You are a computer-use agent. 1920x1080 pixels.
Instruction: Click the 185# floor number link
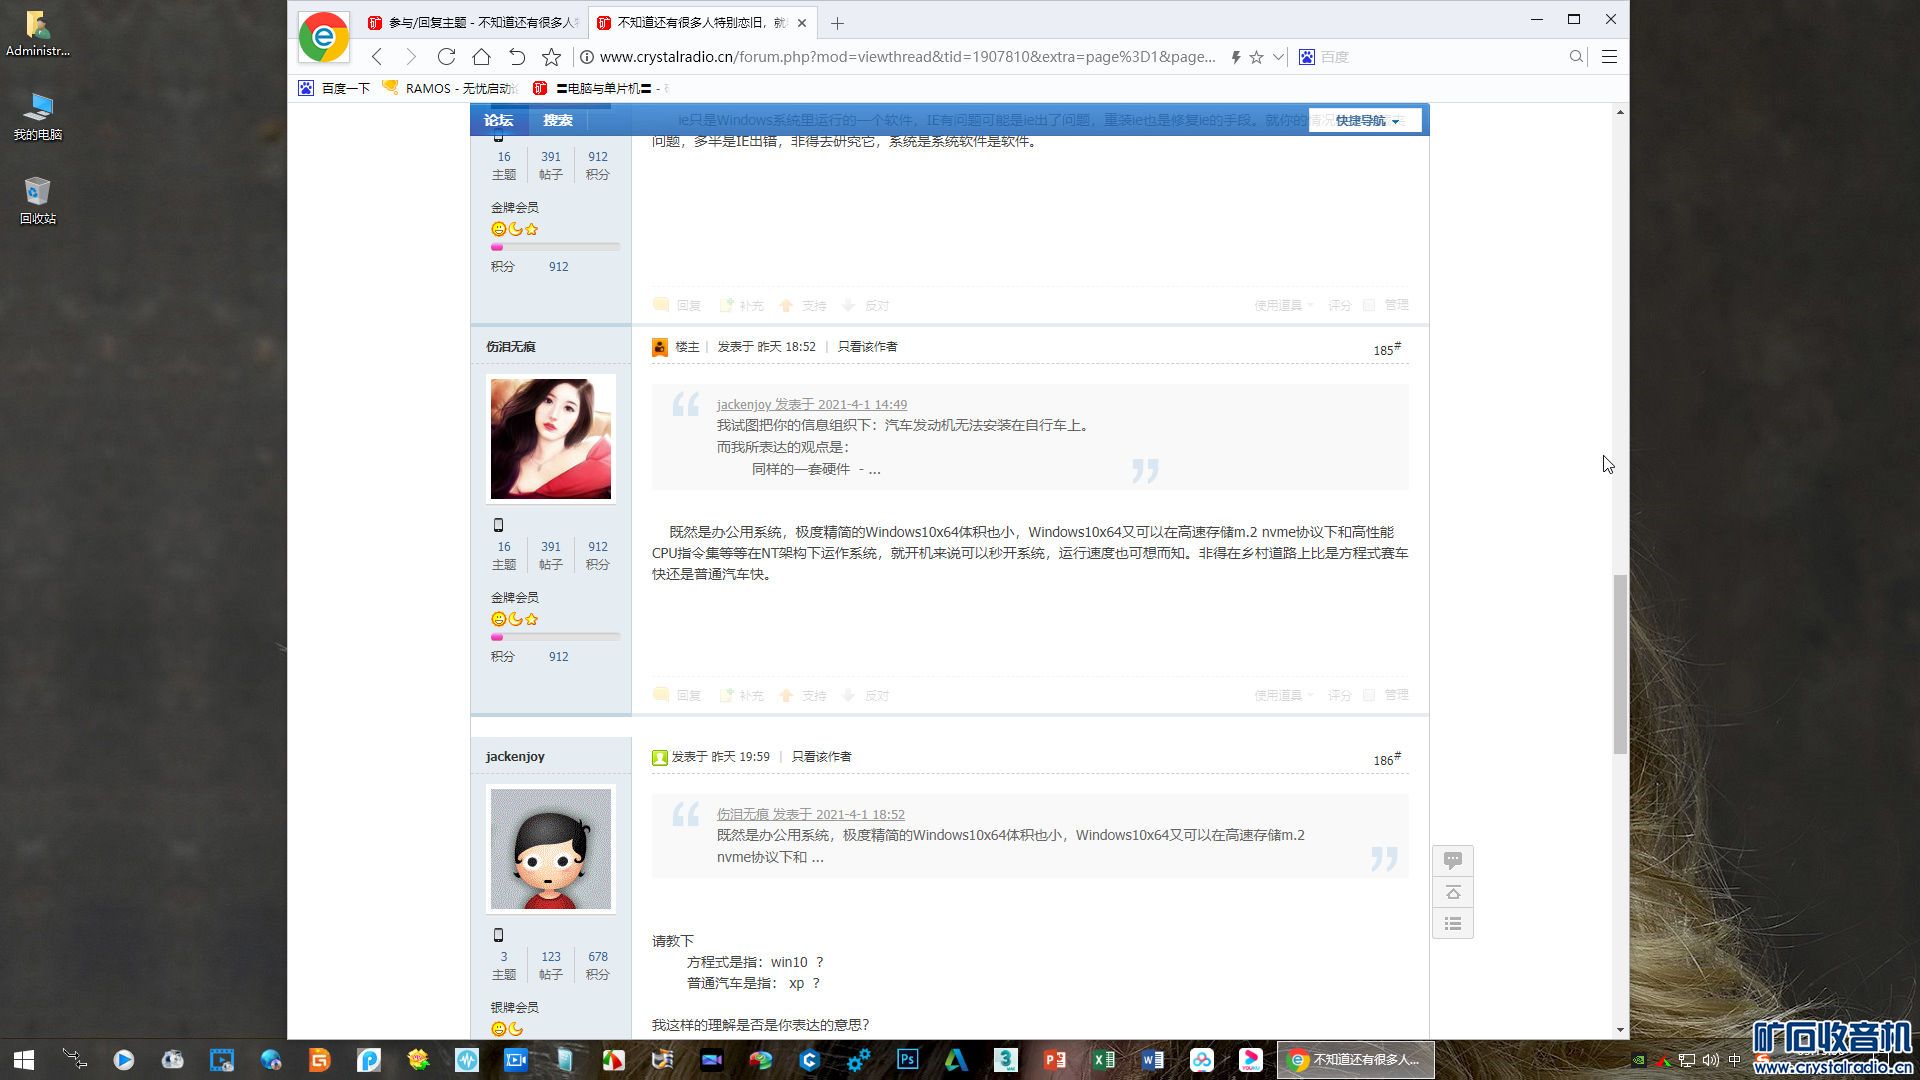[x=1387, y=349]
